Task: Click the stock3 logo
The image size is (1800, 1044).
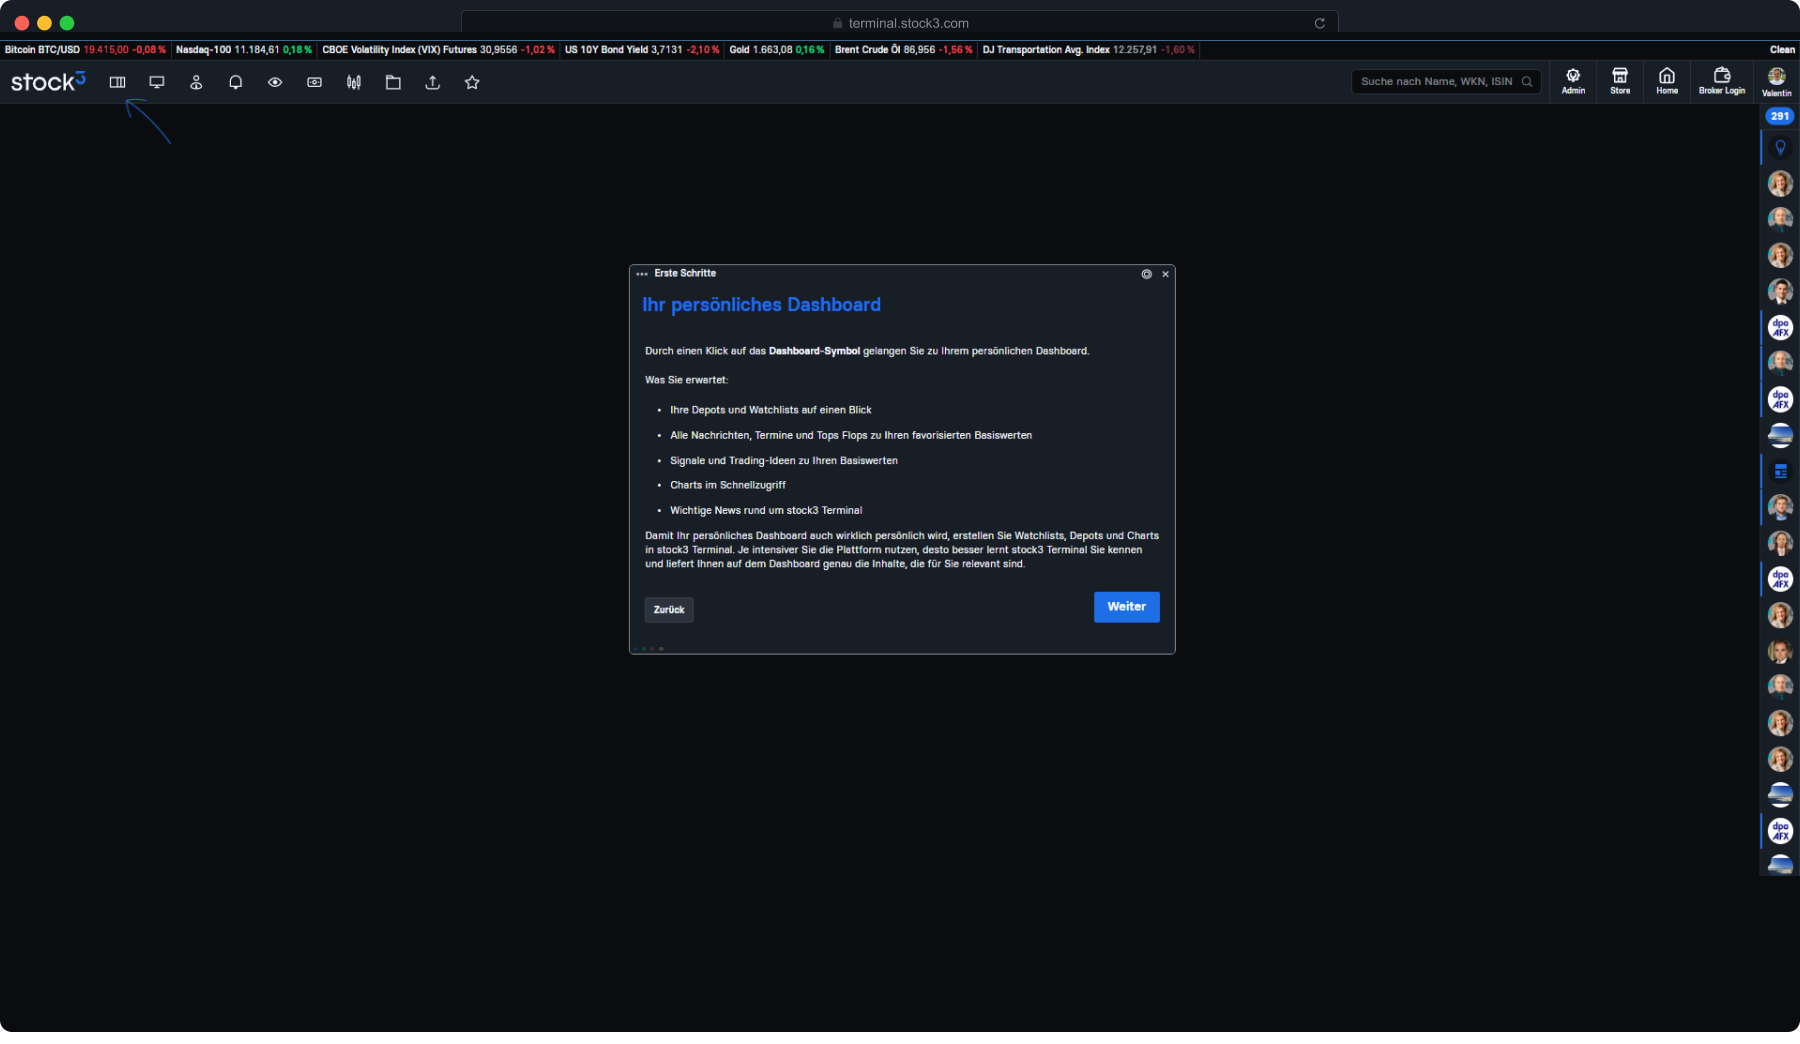Action: pos(48,82)
